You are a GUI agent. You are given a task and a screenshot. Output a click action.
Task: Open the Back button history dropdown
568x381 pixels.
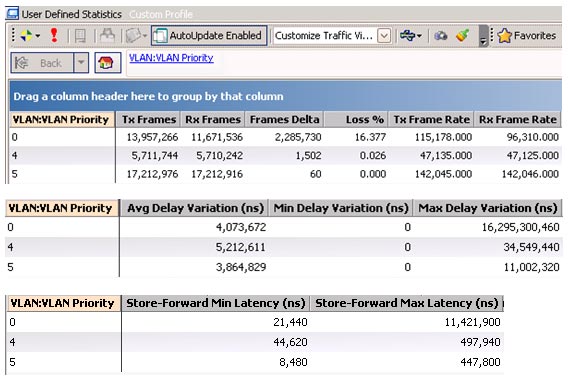point(81,63)
